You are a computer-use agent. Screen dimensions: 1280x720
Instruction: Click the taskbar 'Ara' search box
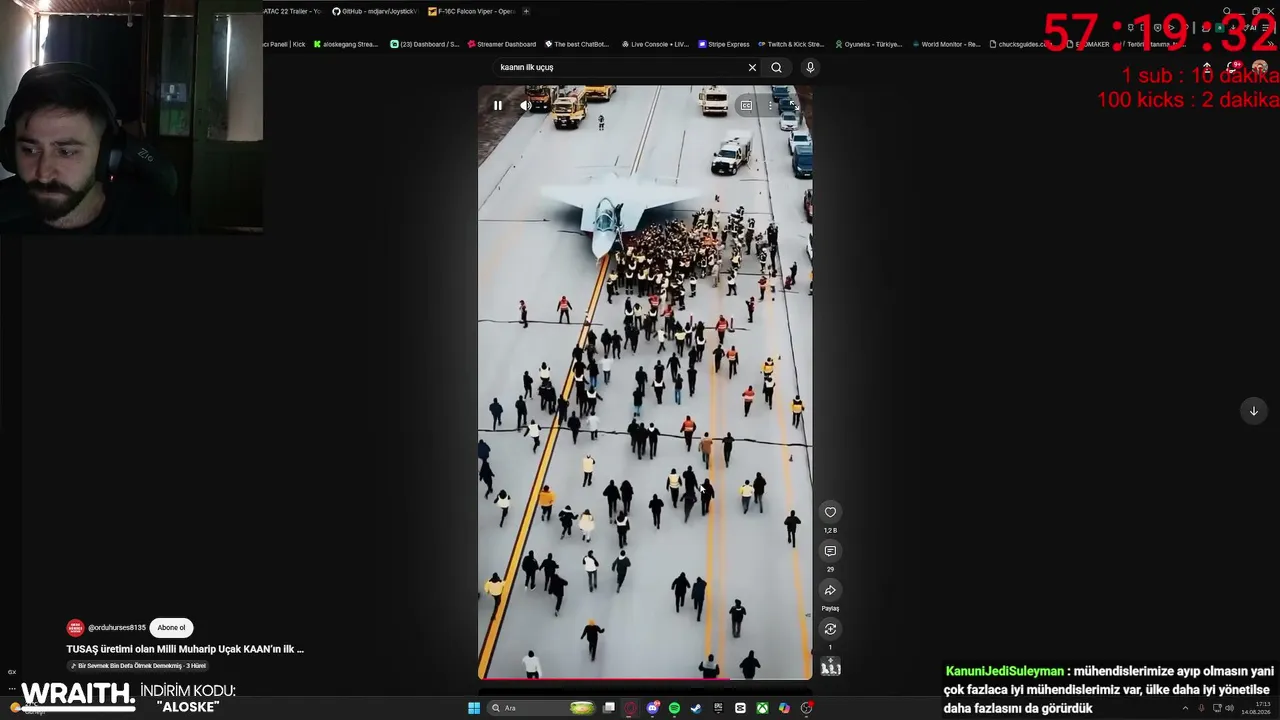coord(541,708)
